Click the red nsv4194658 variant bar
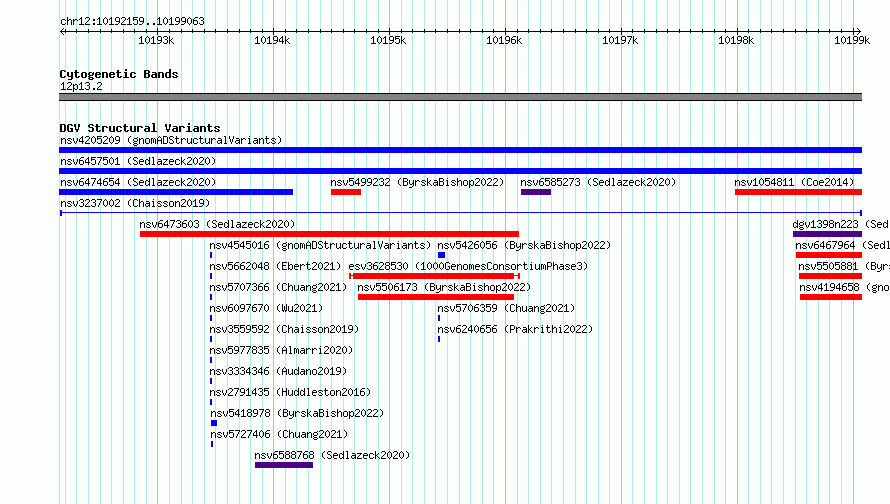Image resolution: width=890 pixels, height=504 pixels. pyautogui.click(x=831, y=297)
